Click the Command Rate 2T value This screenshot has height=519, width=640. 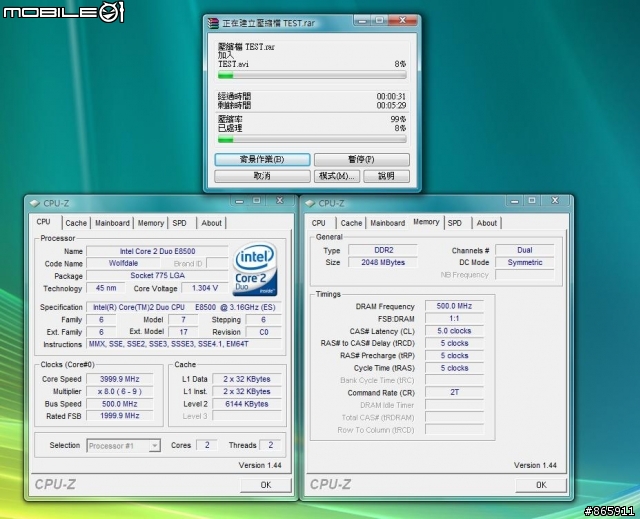tap(454, 393)
